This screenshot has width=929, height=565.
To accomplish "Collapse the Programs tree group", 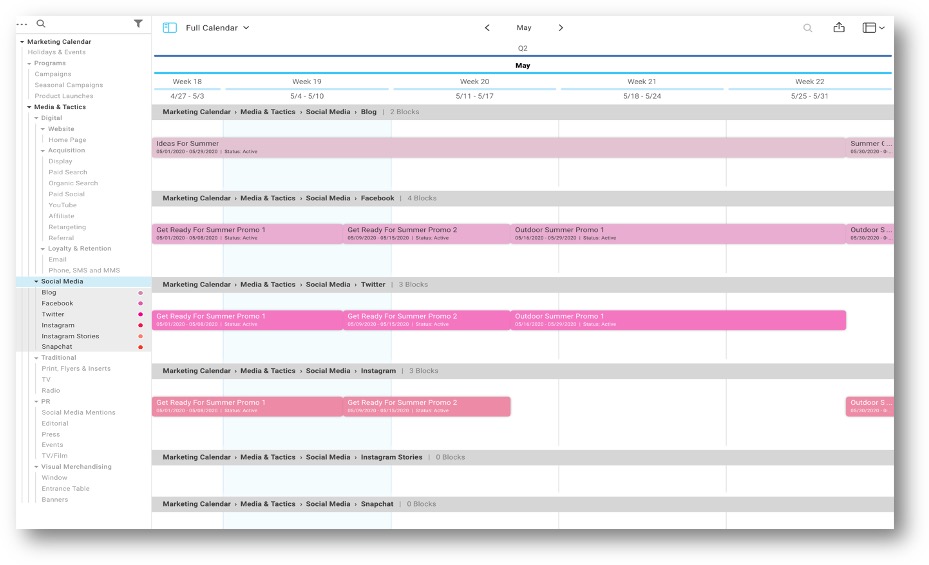I will click(x=30, y=63).
